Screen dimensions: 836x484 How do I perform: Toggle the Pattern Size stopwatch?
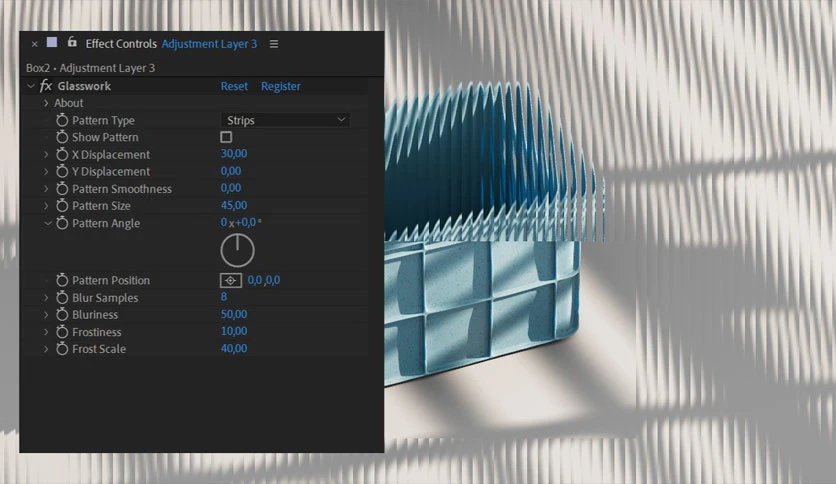click(x=62, y=206)
